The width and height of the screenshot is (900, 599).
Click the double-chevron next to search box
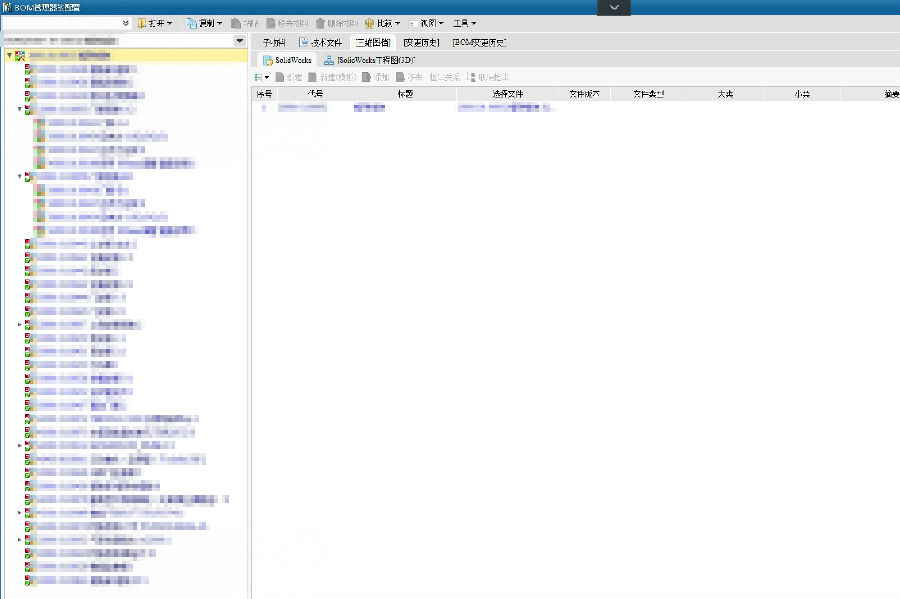point(125,23)
